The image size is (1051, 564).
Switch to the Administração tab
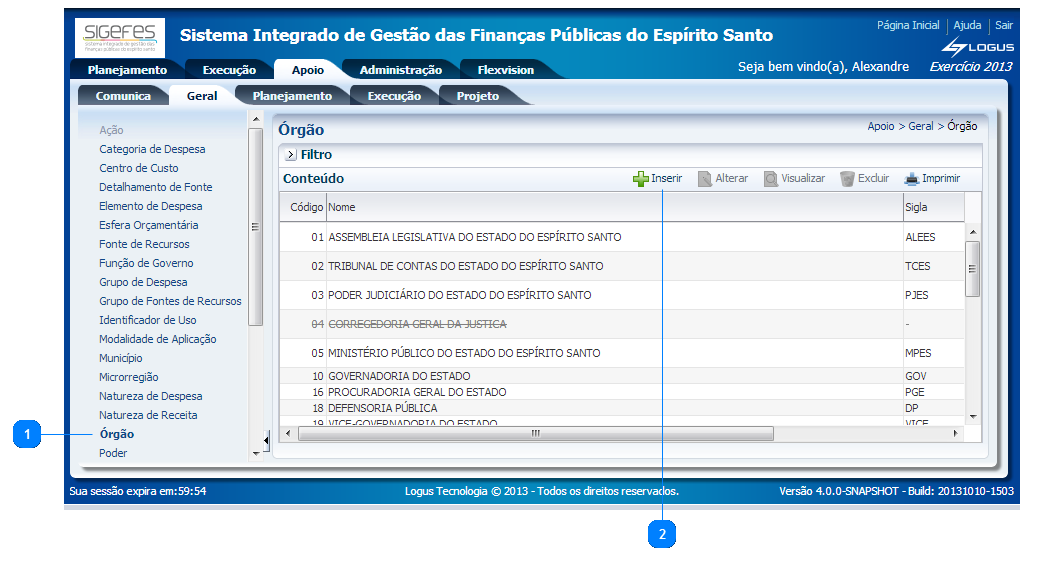coord(400,70)
